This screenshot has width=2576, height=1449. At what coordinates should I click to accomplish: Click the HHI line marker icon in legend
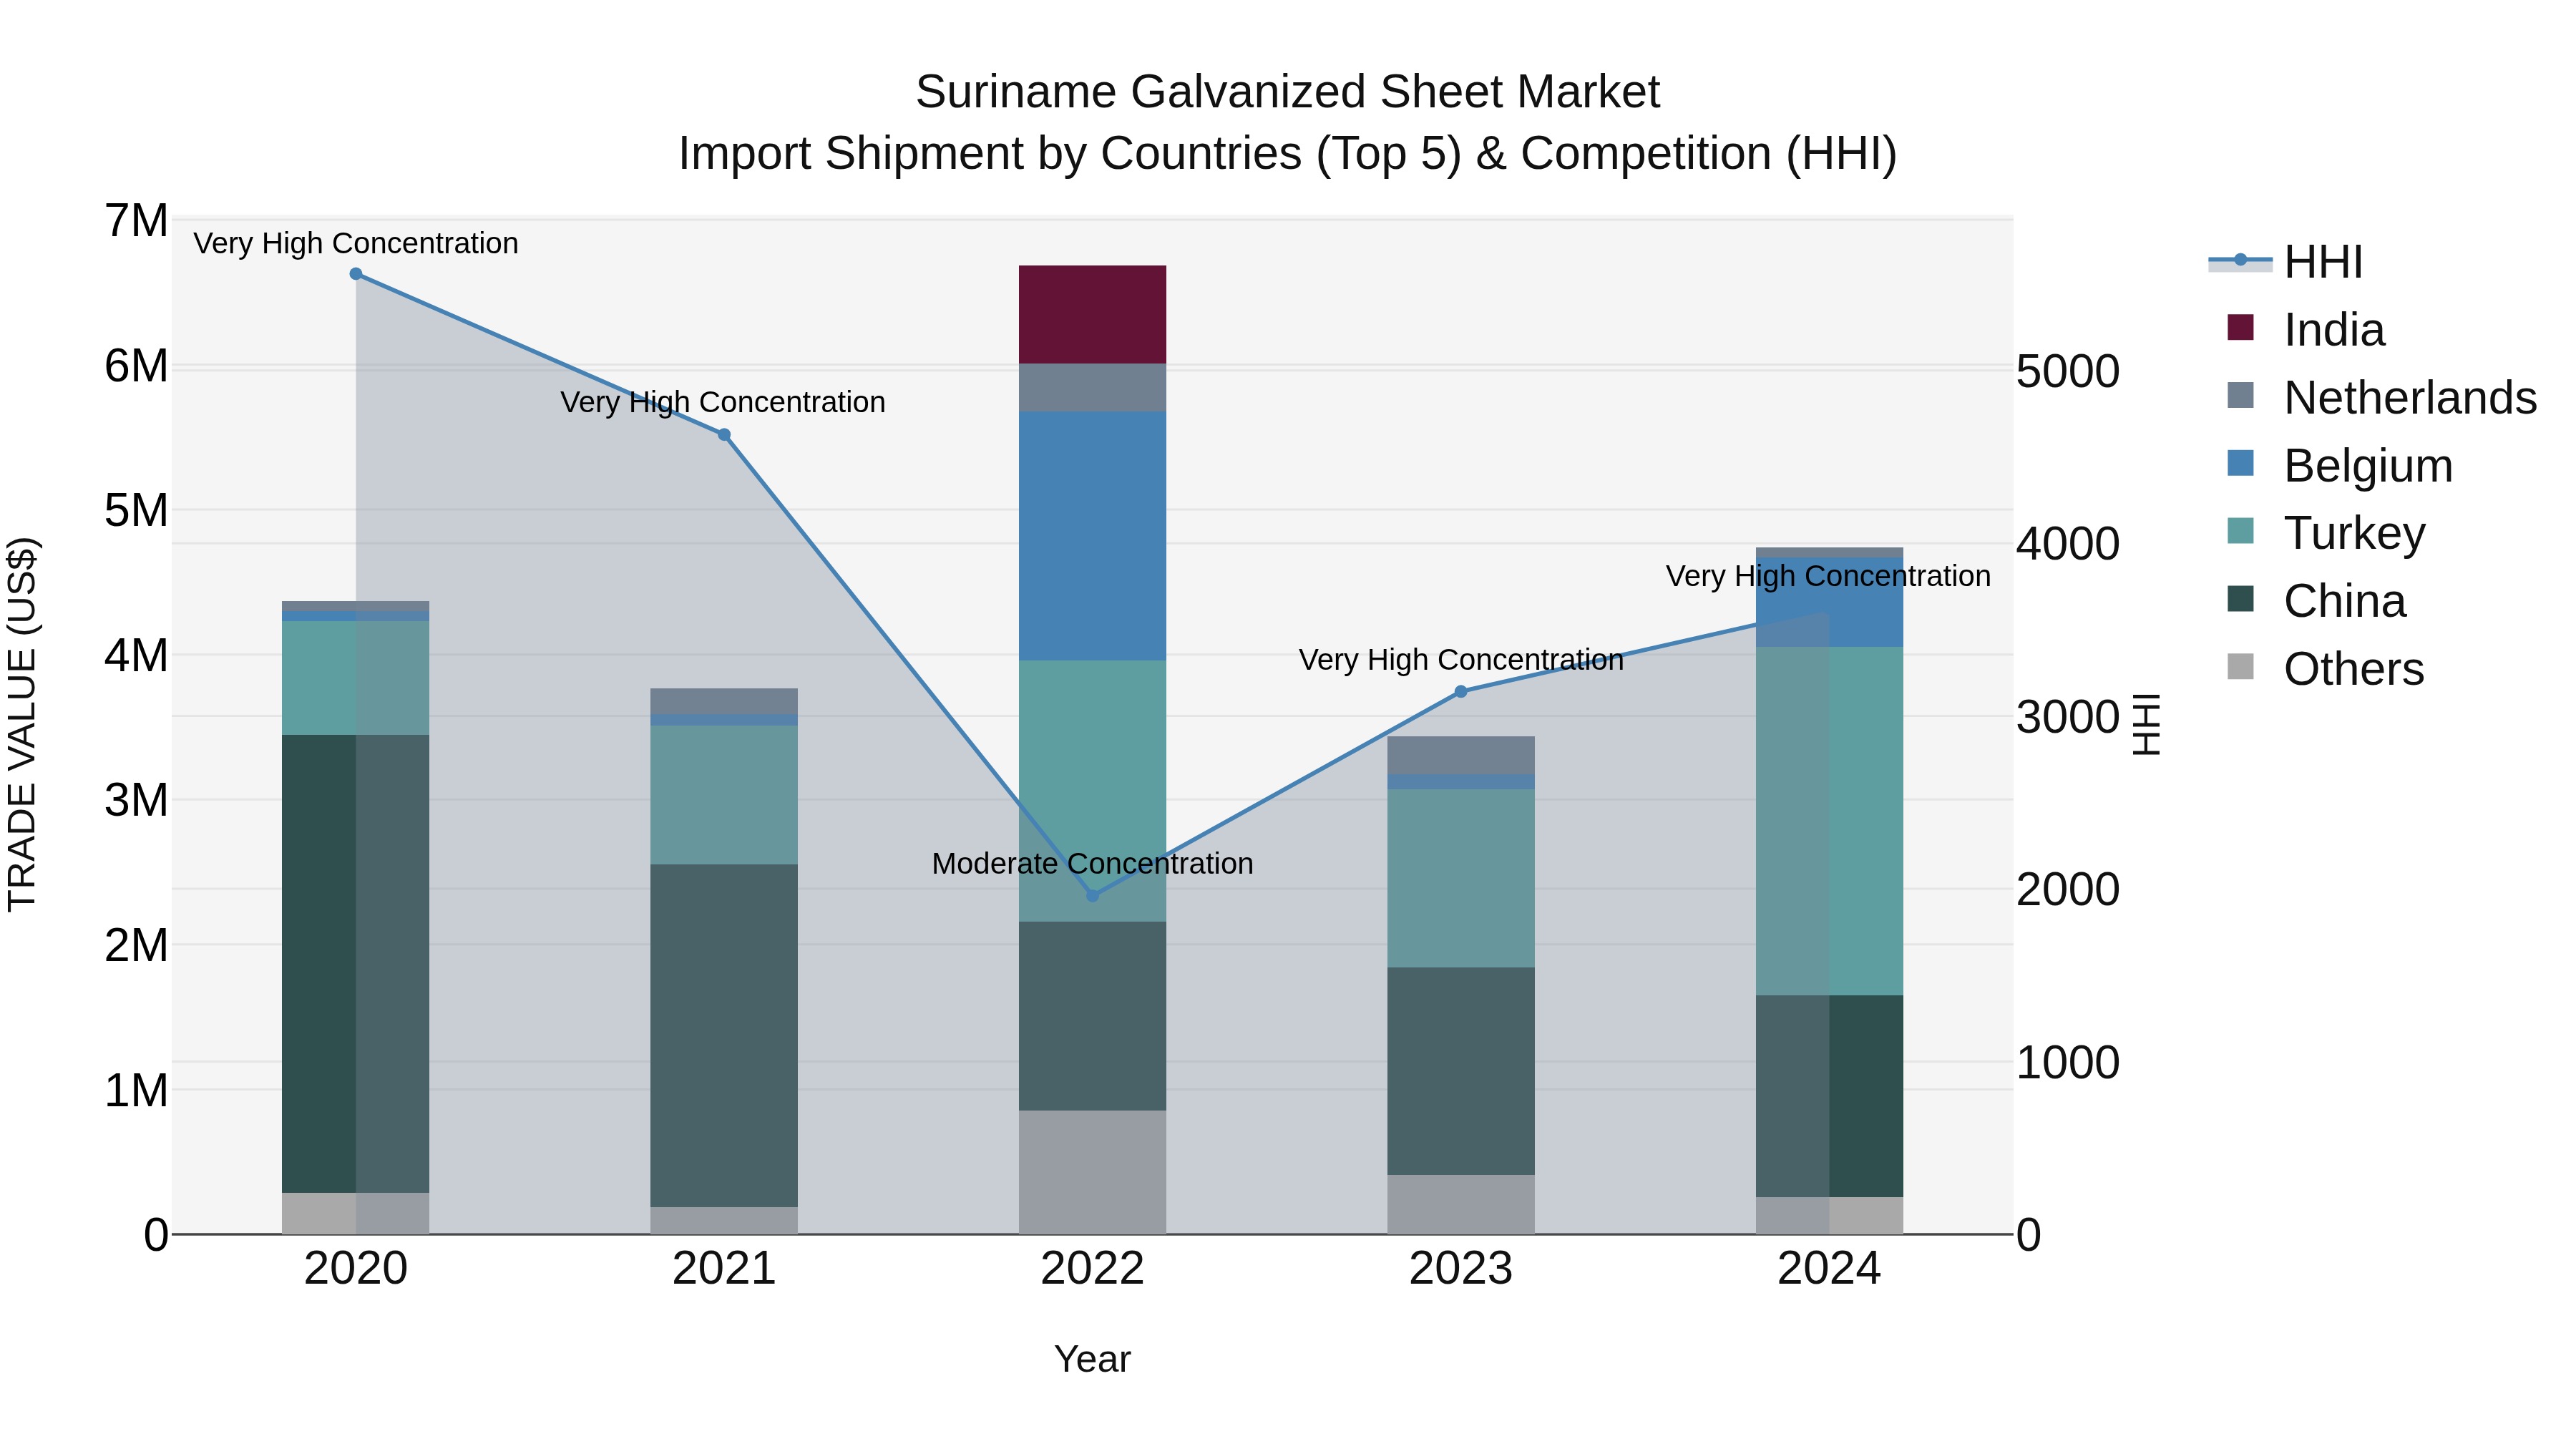(x=2240, y=261)
